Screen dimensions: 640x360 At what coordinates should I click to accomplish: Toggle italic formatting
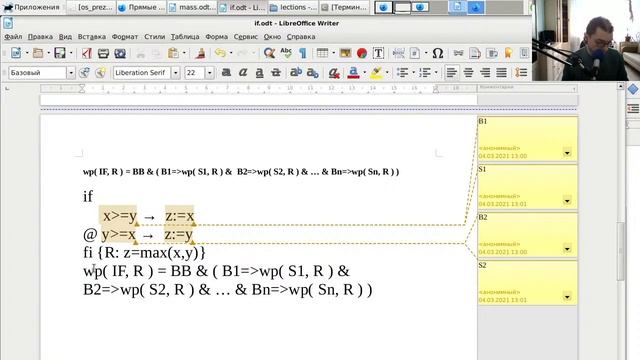point(243,73)
